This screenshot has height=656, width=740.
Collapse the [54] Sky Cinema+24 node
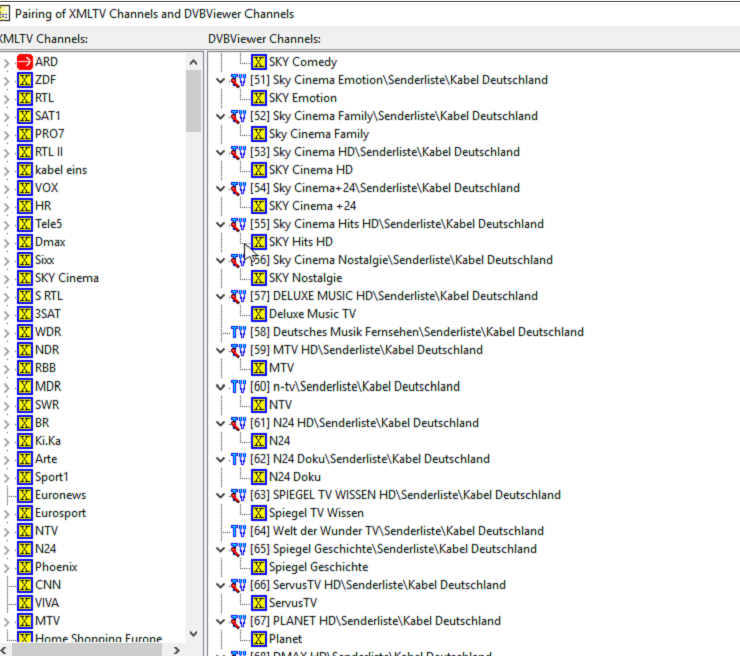[220, 188]
